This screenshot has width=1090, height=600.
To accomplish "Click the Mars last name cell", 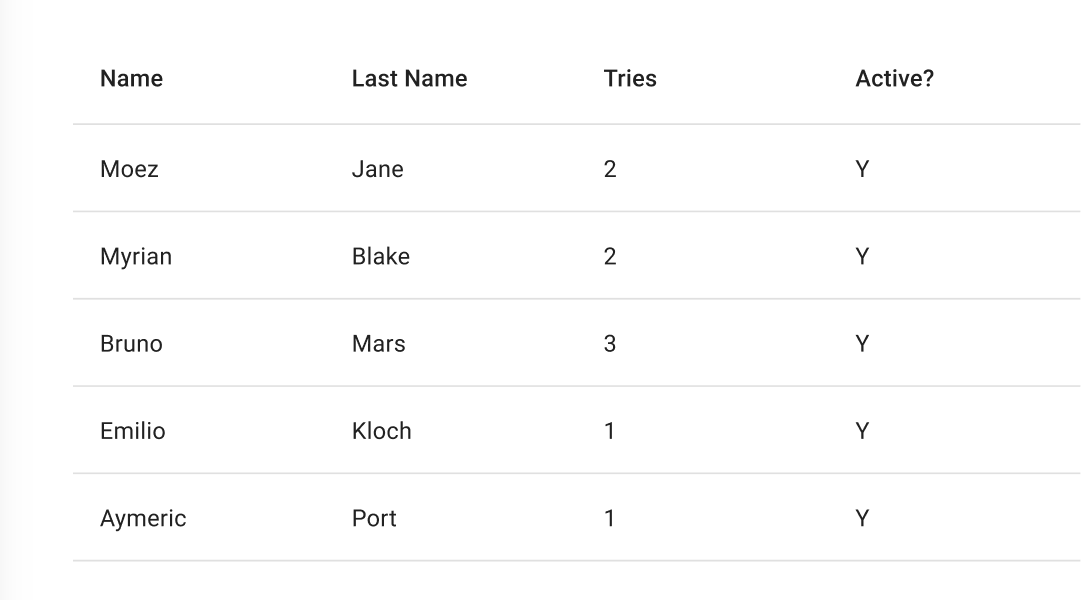I will point(378,344).
